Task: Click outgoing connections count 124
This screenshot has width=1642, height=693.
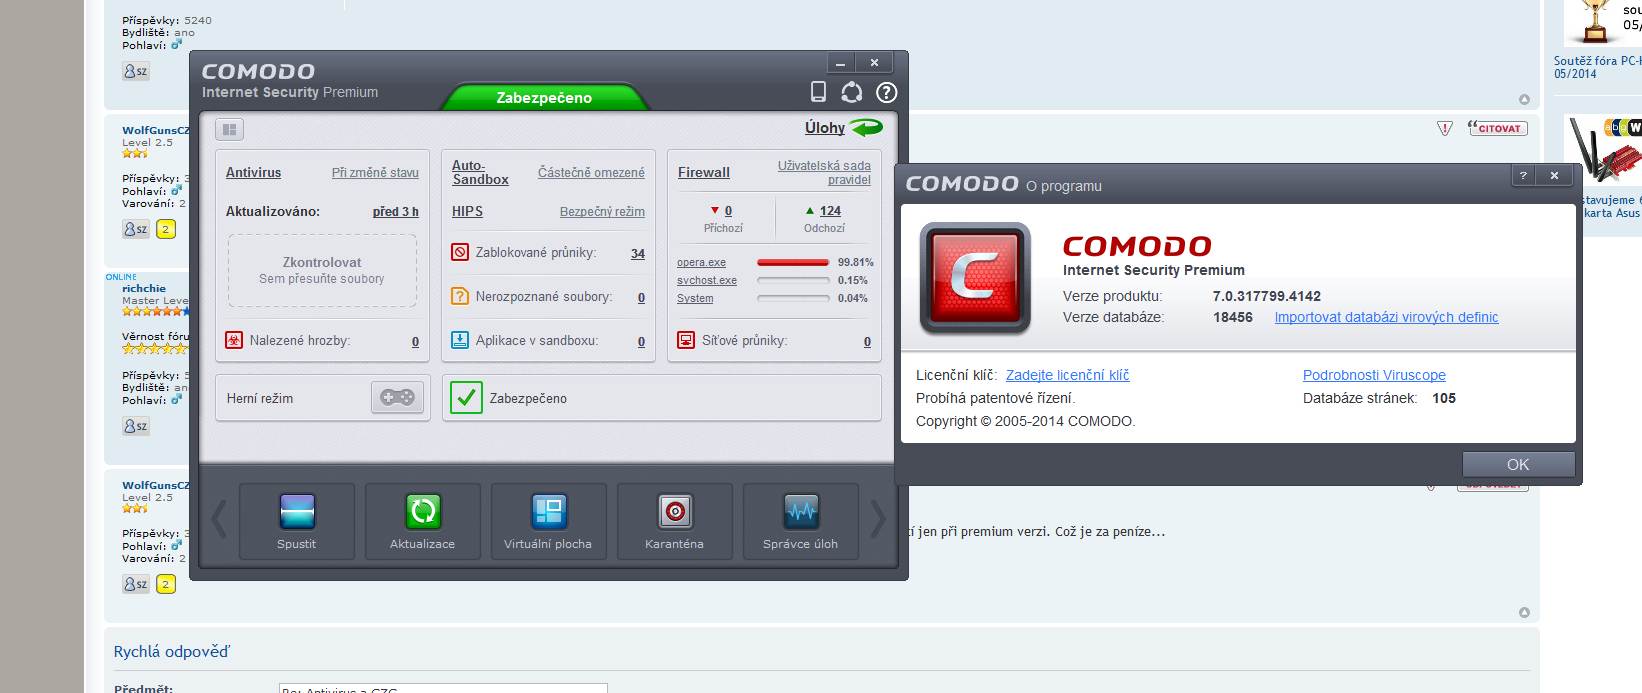Action: pos(830,211)
